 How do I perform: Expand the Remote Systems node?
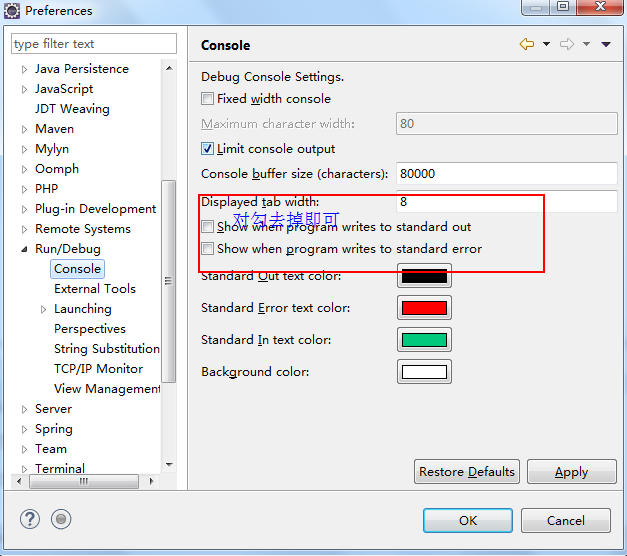pyautogui.click(x=24, y=229)
